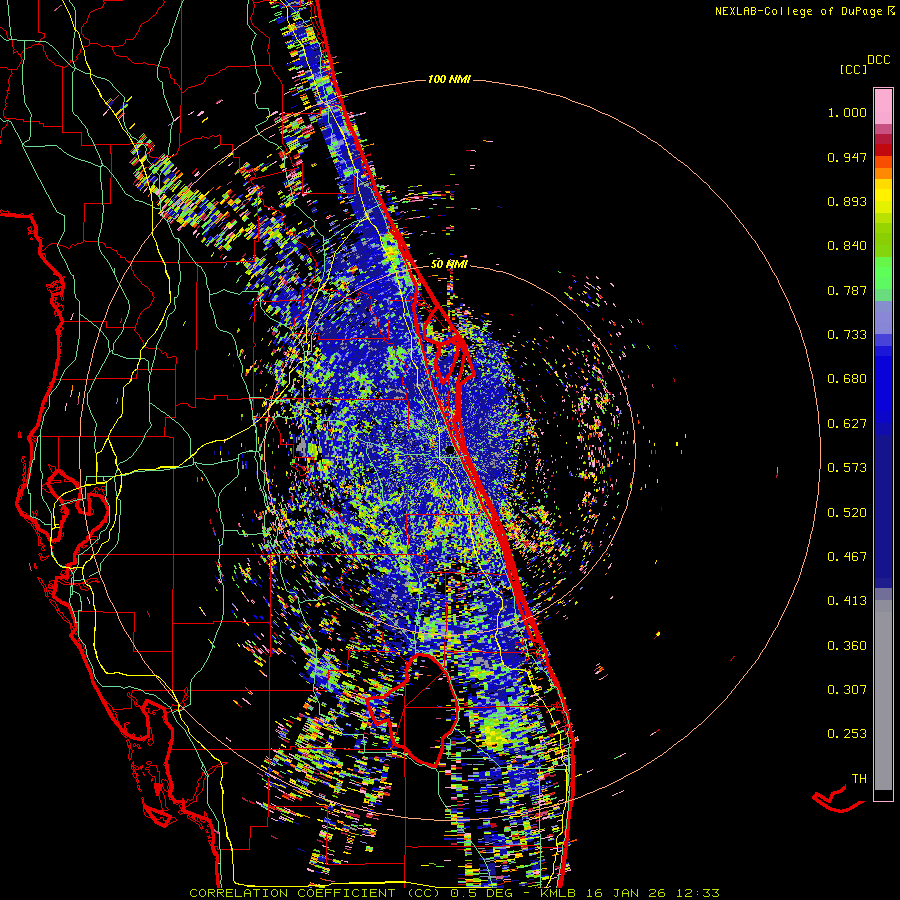This screenshot has width=900, height=900.
Task: Click the 0.947 legend value
Action: pyautogui.click(x=847, y=157)
